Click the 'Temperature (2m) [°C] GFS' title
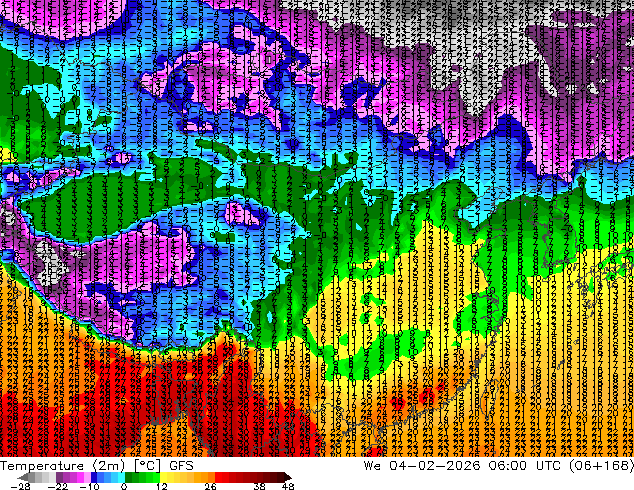Viewport: 634px width, 490px height. [97, 466]
